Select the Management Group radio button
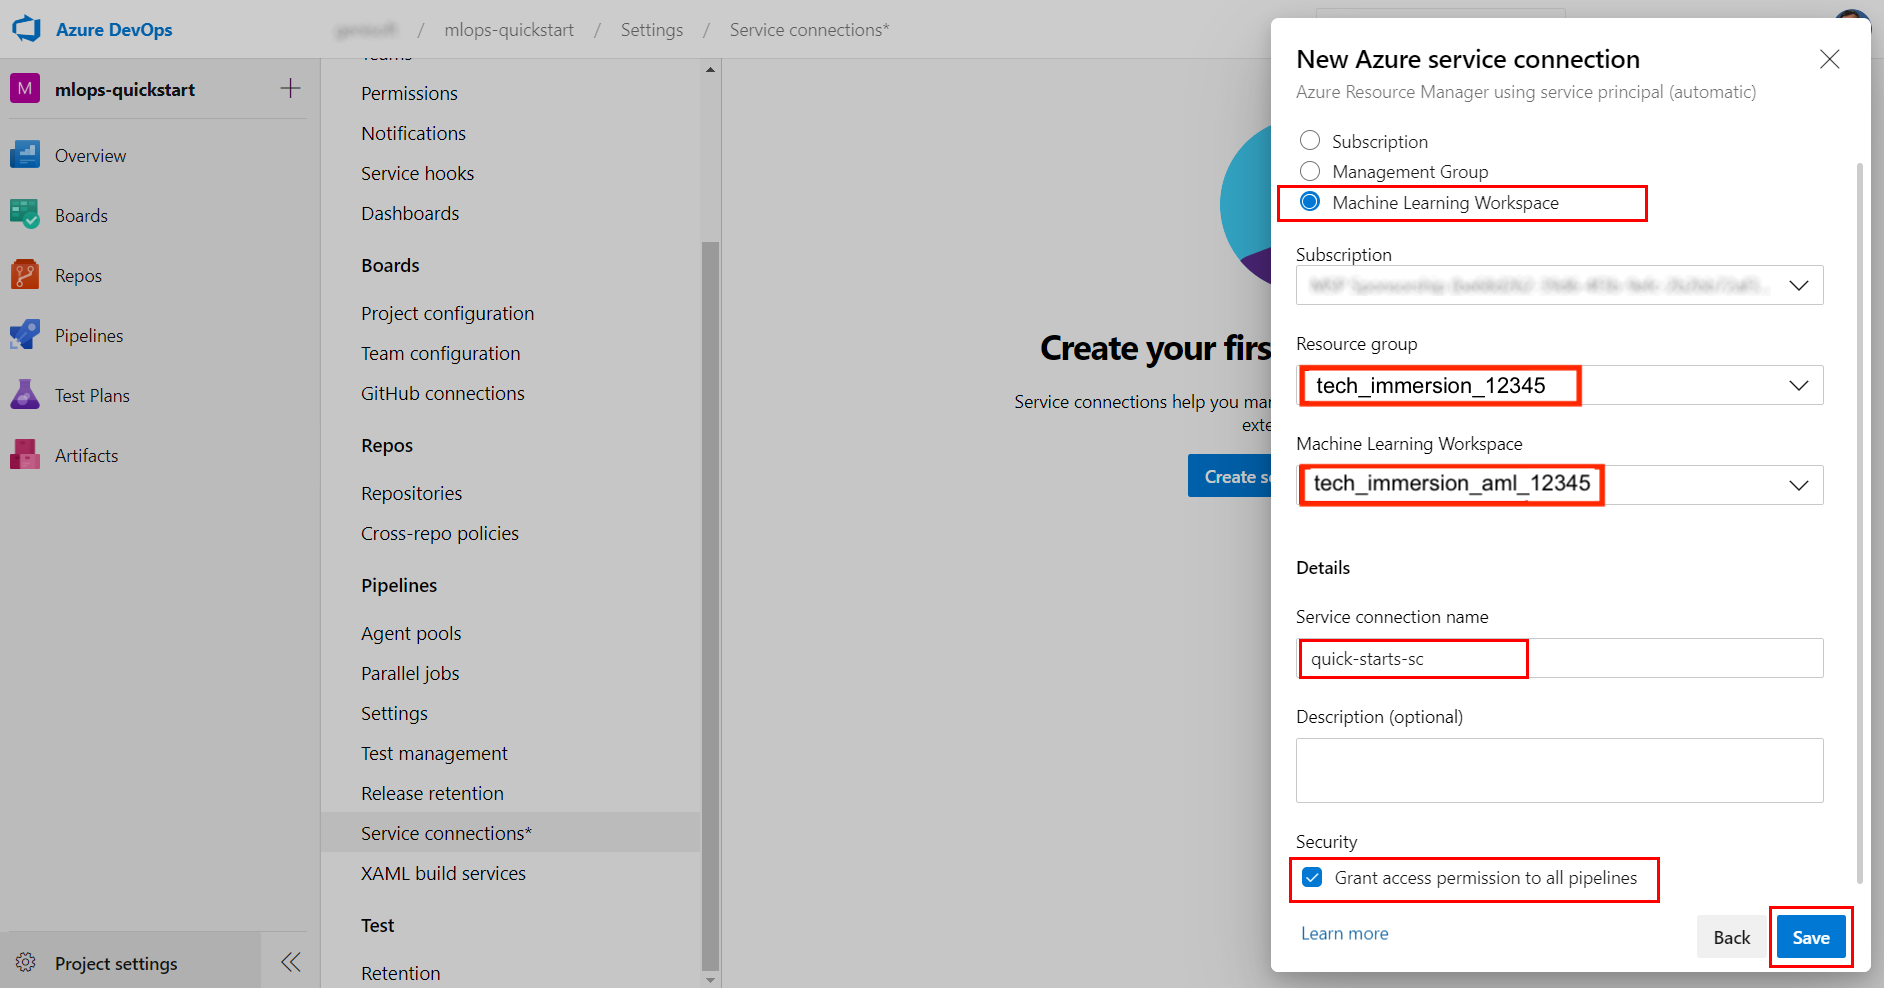The height and width of the screenshot is (988, 1884). point(1310,171)
